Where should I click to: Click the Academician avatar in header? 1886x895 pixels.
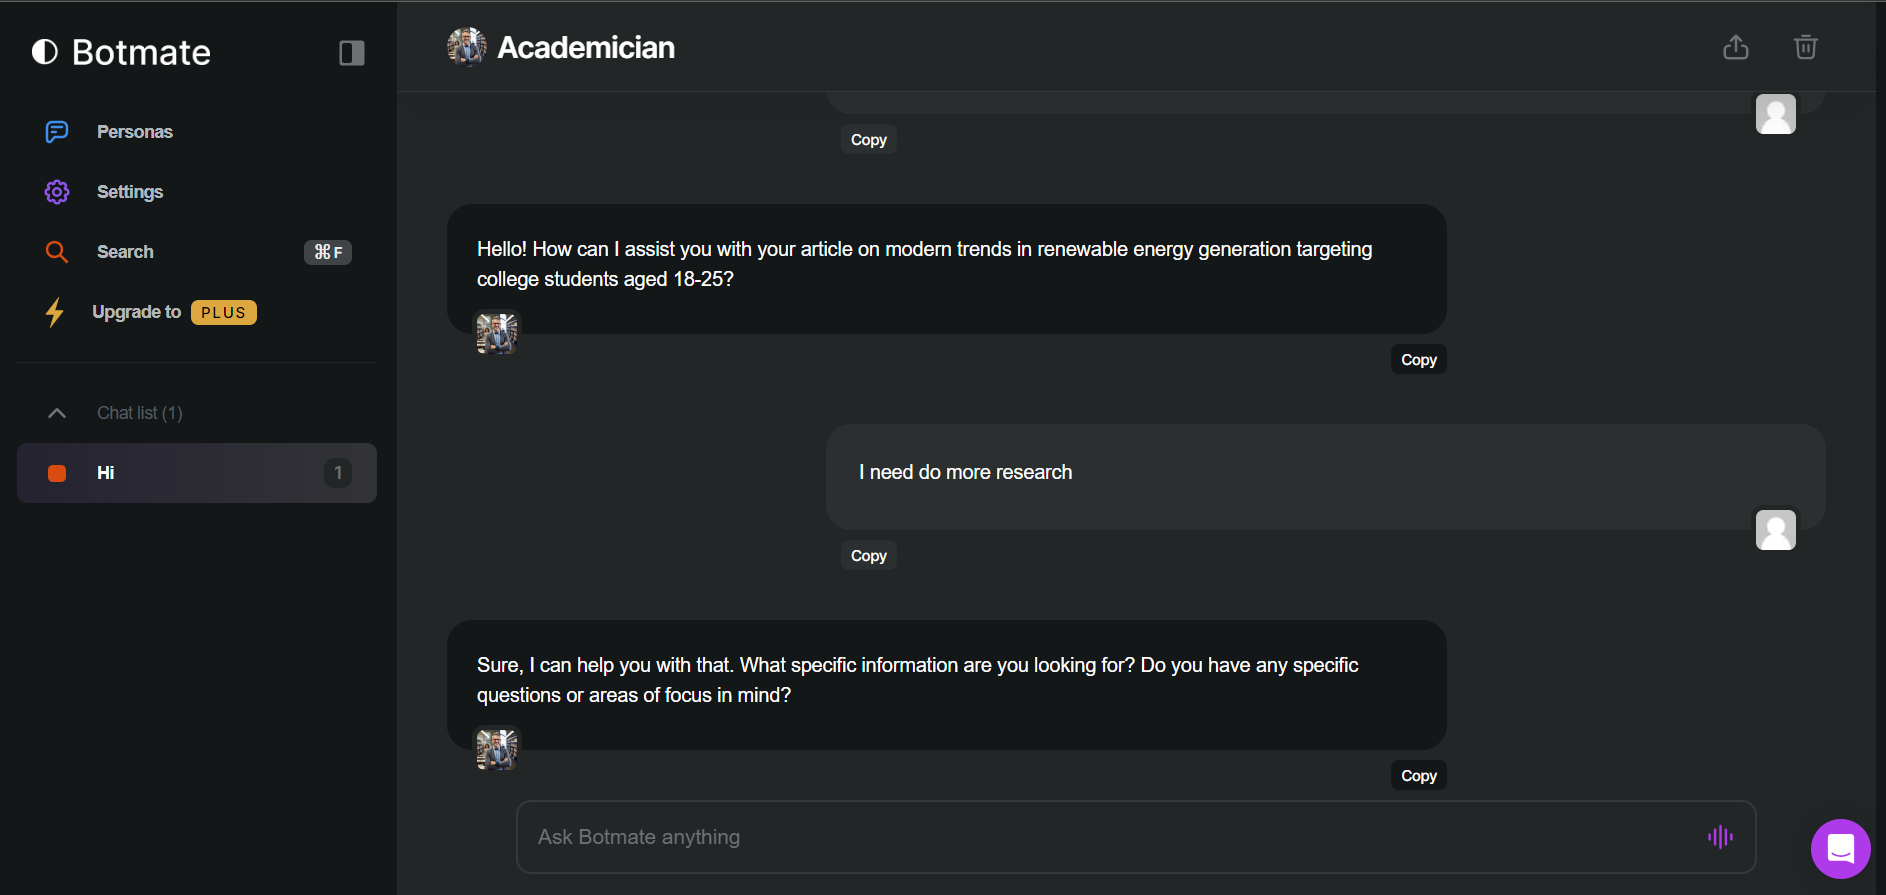467,47
